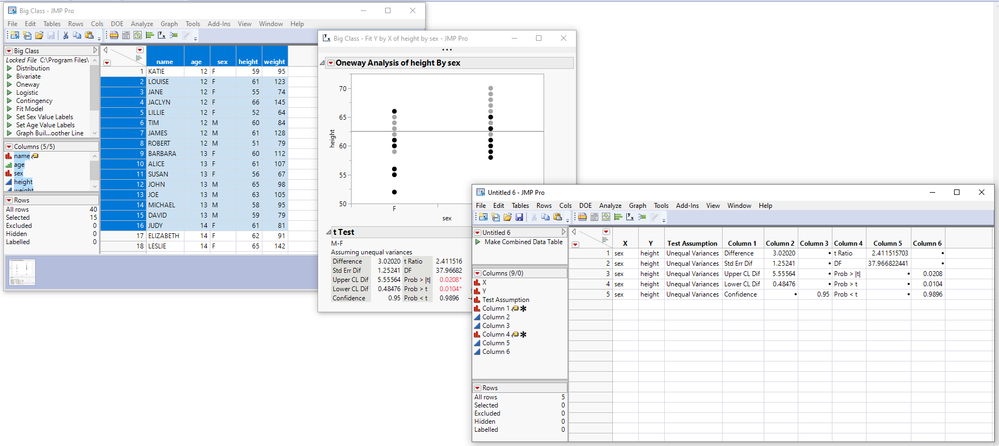The image size is (999, 446).
Task: Open red triangle menu for Oneway Analysis
Action: click(329, 62)
